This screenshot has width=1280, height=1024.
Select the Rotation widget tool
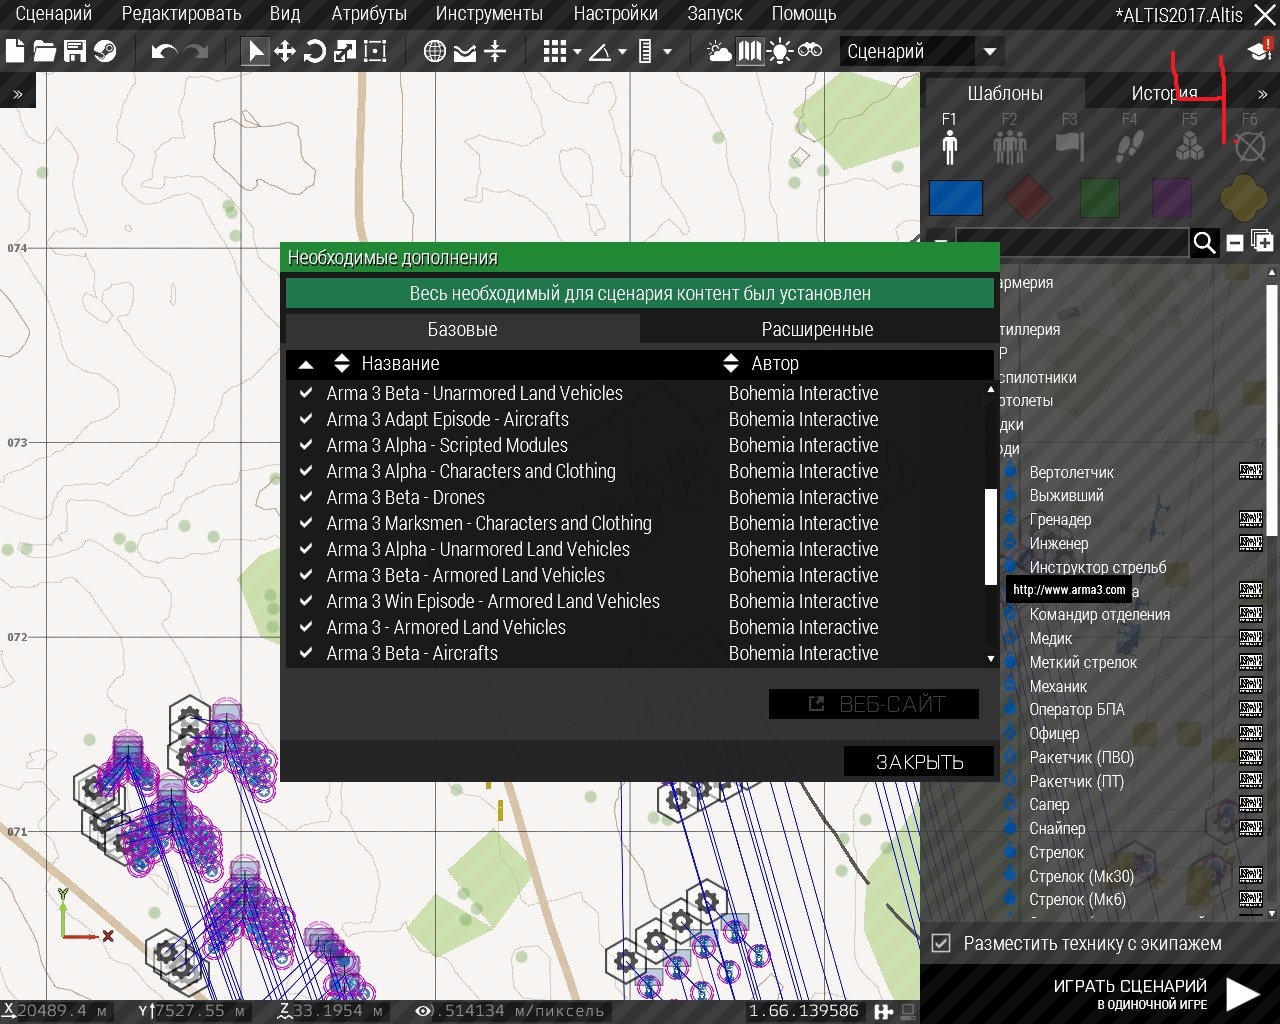[x=315, y=51]
